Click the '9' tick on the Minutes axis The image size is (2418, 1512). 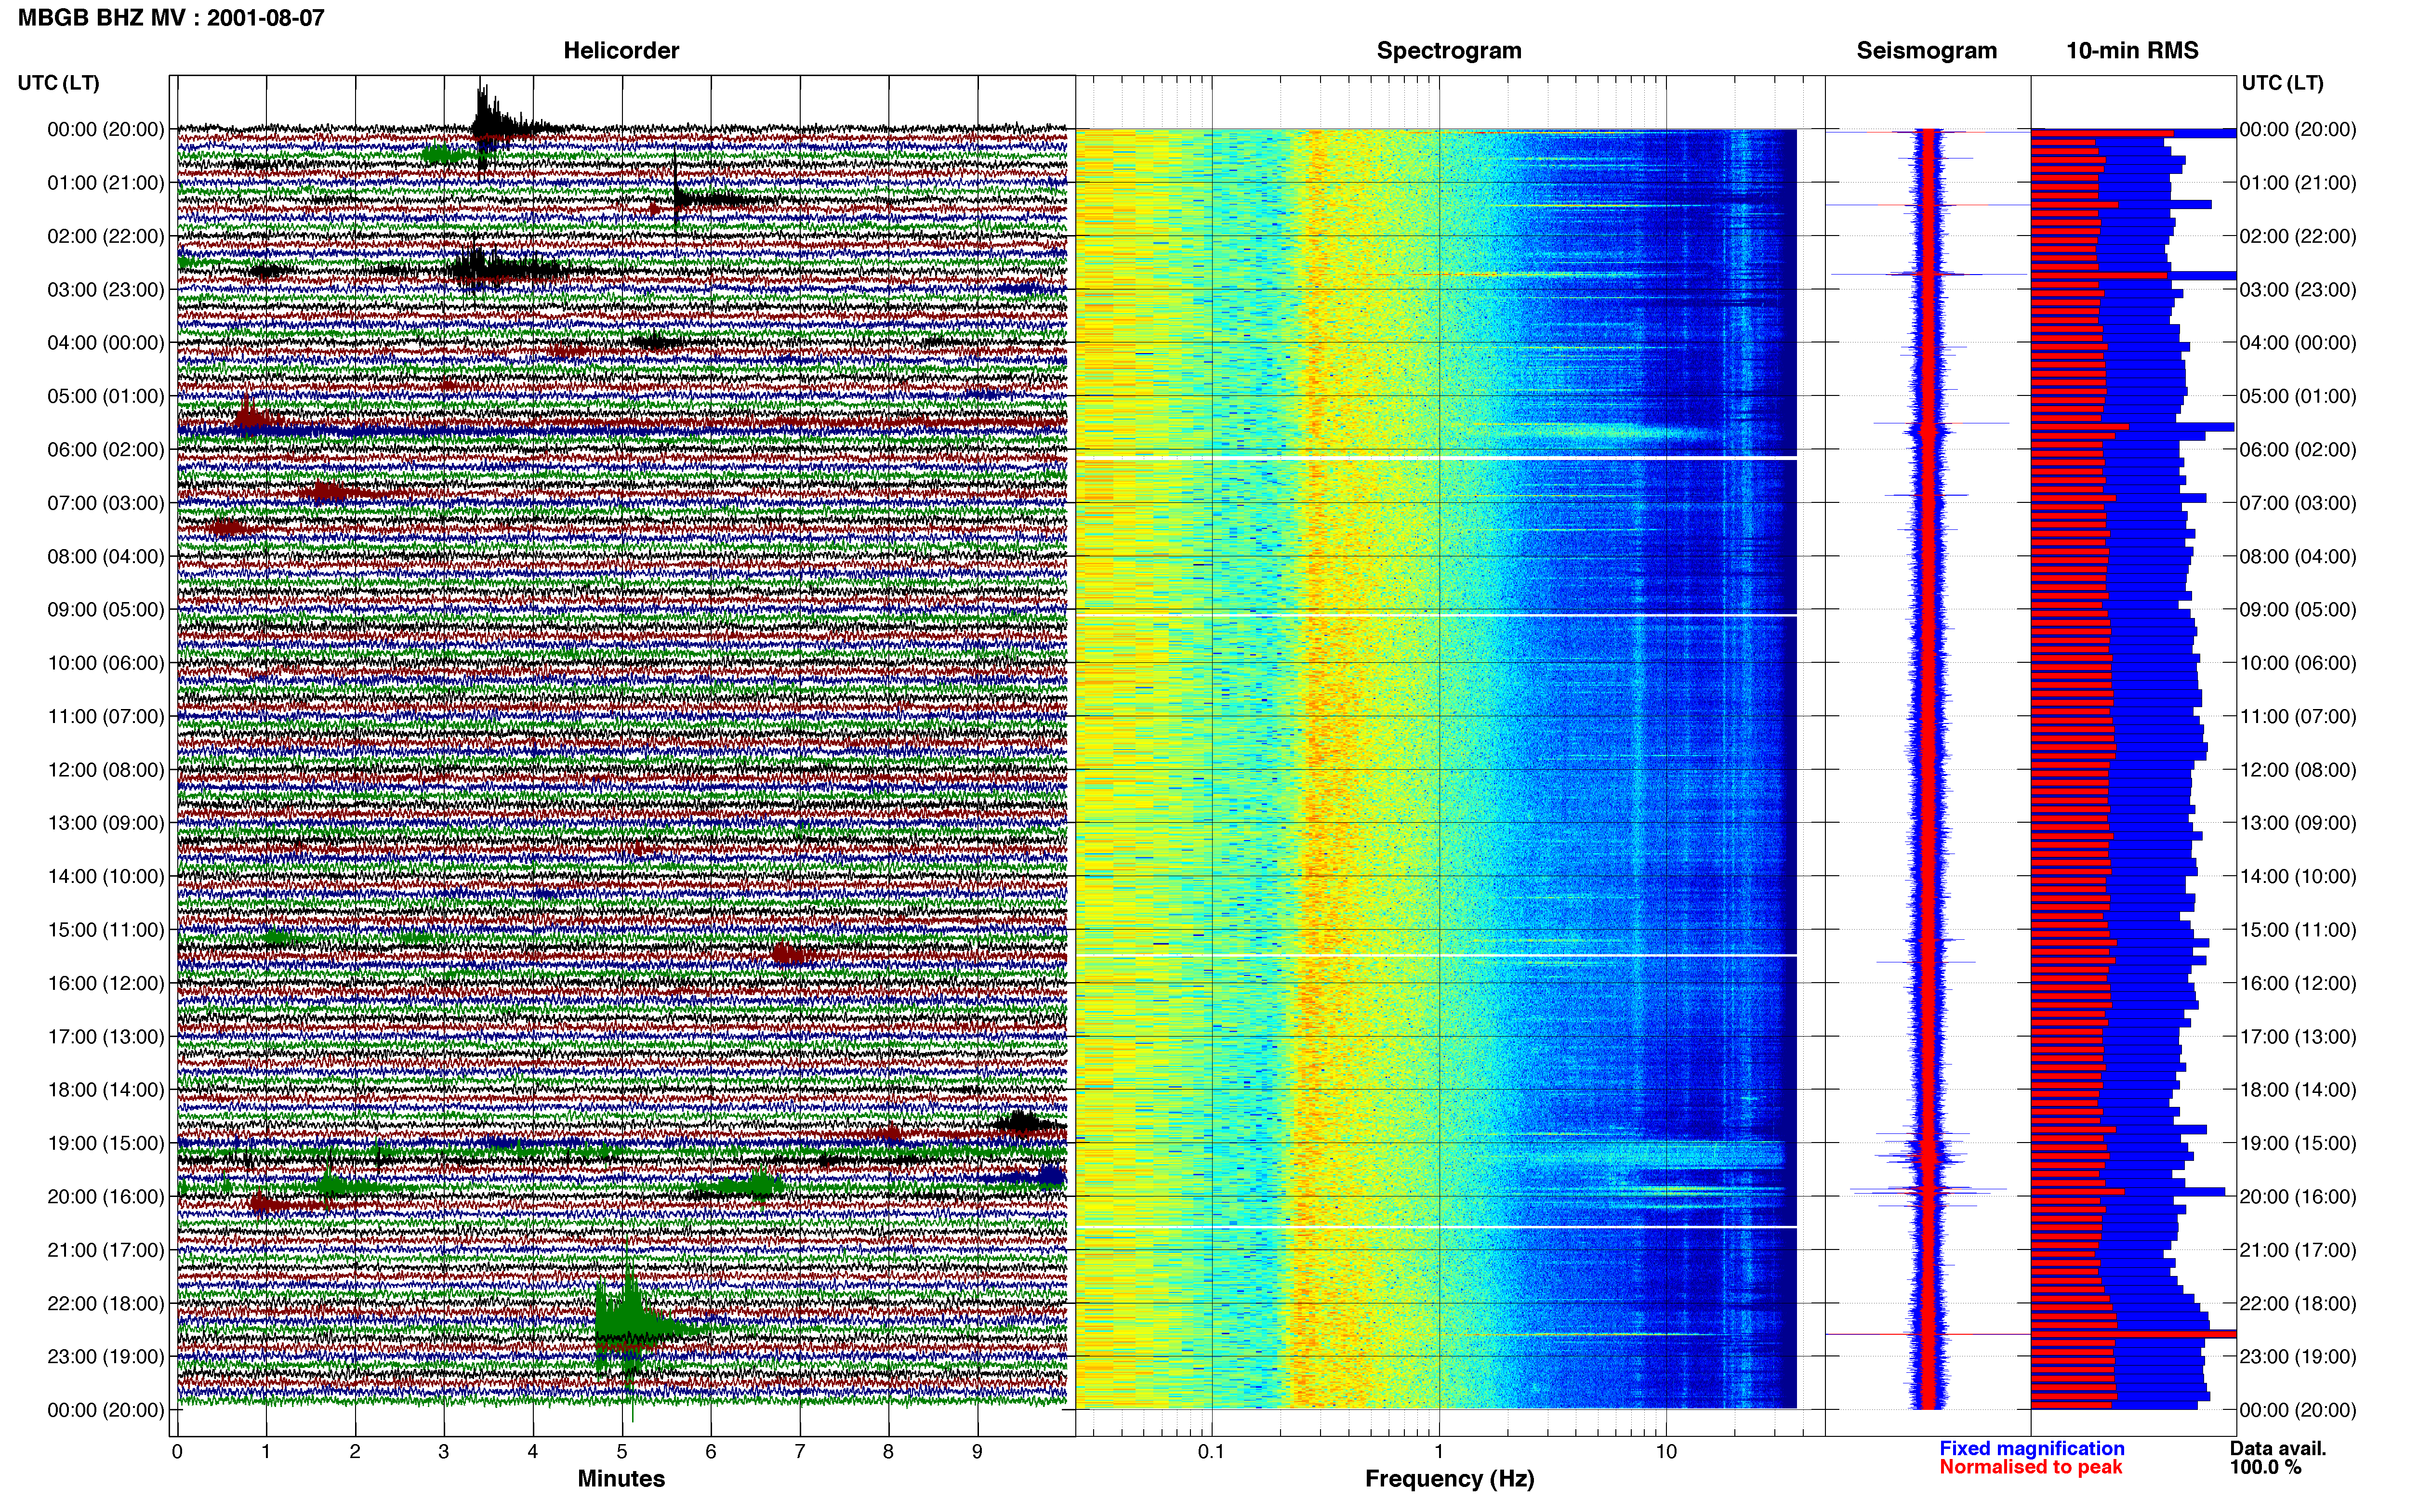[x=977, y=1451]
